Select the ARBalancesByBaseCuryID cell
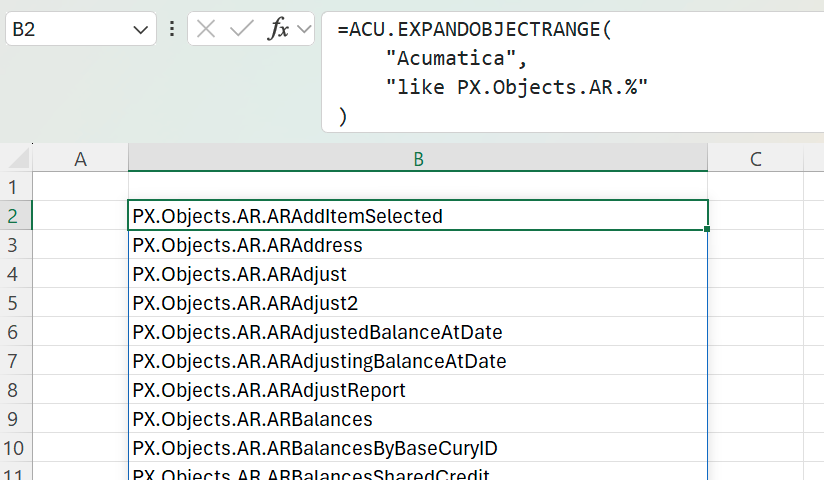The height and width of the screenshot is (480, 824). pyautogui.click(x=418, y=448)
